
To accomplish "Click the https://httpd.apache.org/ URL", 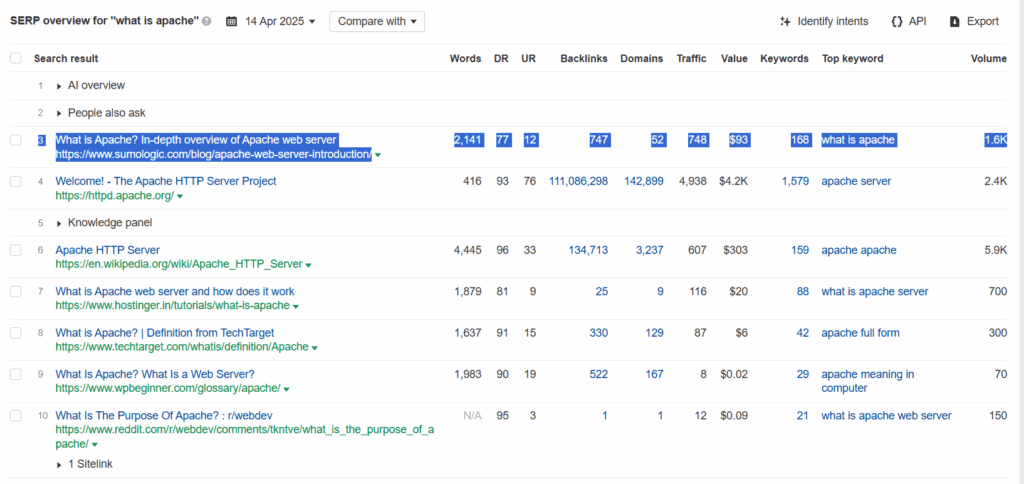I will tap(115, 196).
